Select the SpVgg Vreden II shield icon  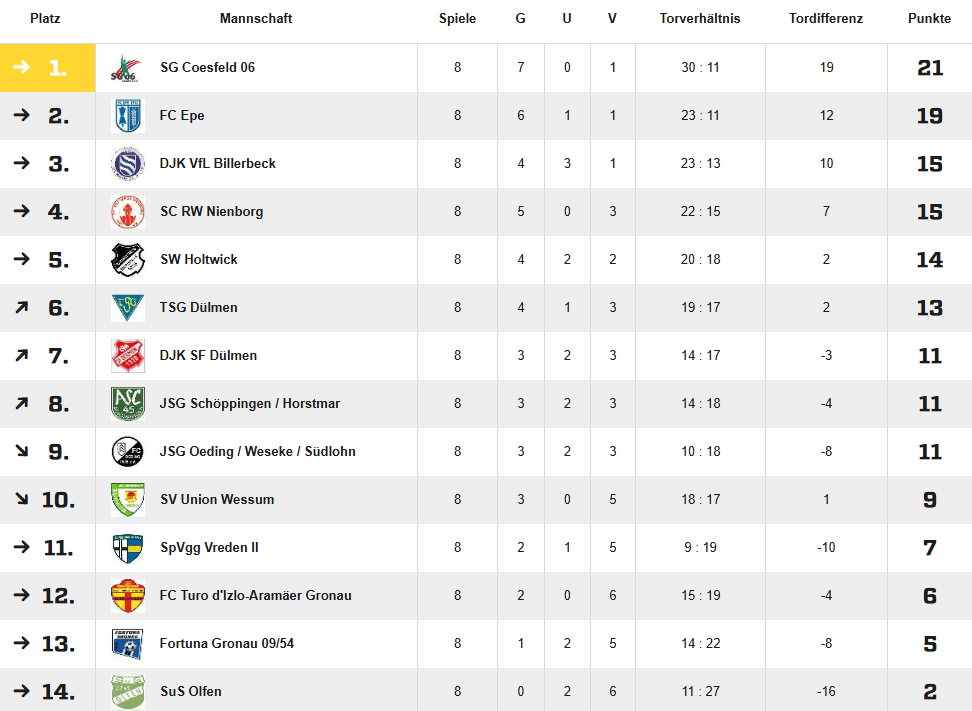click(x=128, y=548)
